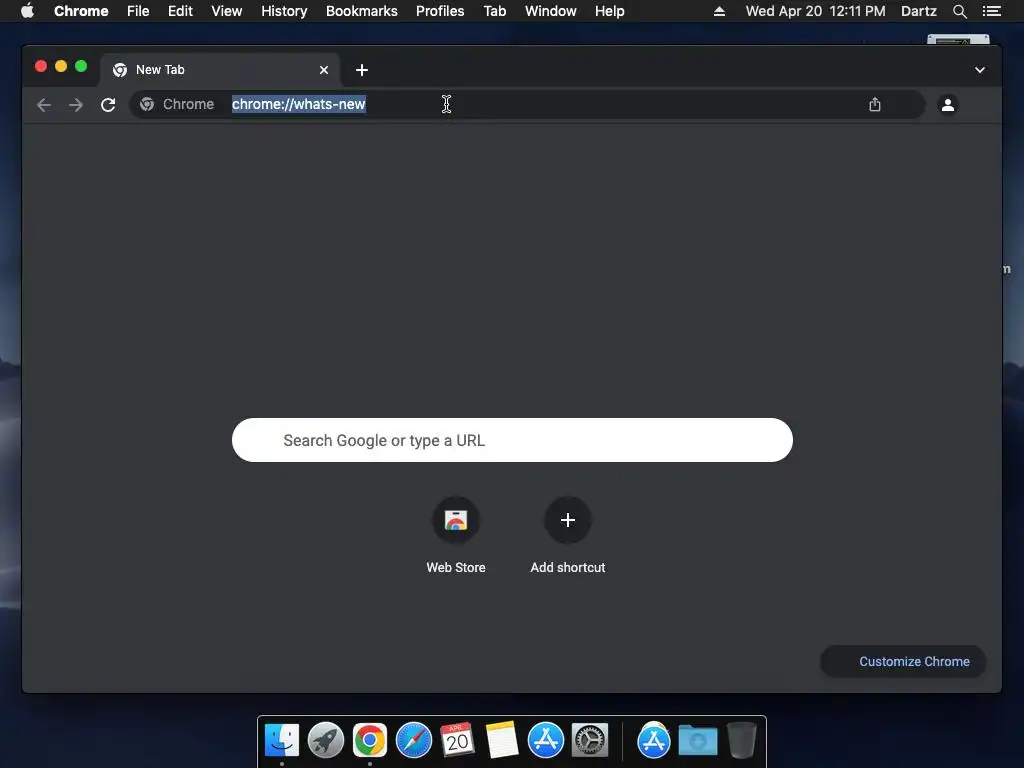The width and height of the screenshot is (1024, 768).
Task: Open the Web Store shortcut
Action: click(456, 520)
